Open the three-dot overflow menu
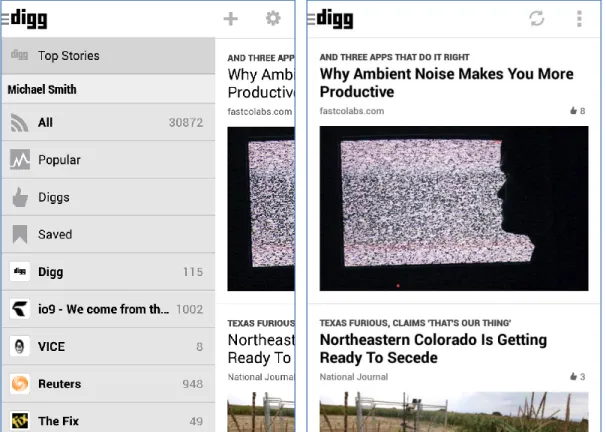Screen dimensions: 606x432 (x=579, y=19)
